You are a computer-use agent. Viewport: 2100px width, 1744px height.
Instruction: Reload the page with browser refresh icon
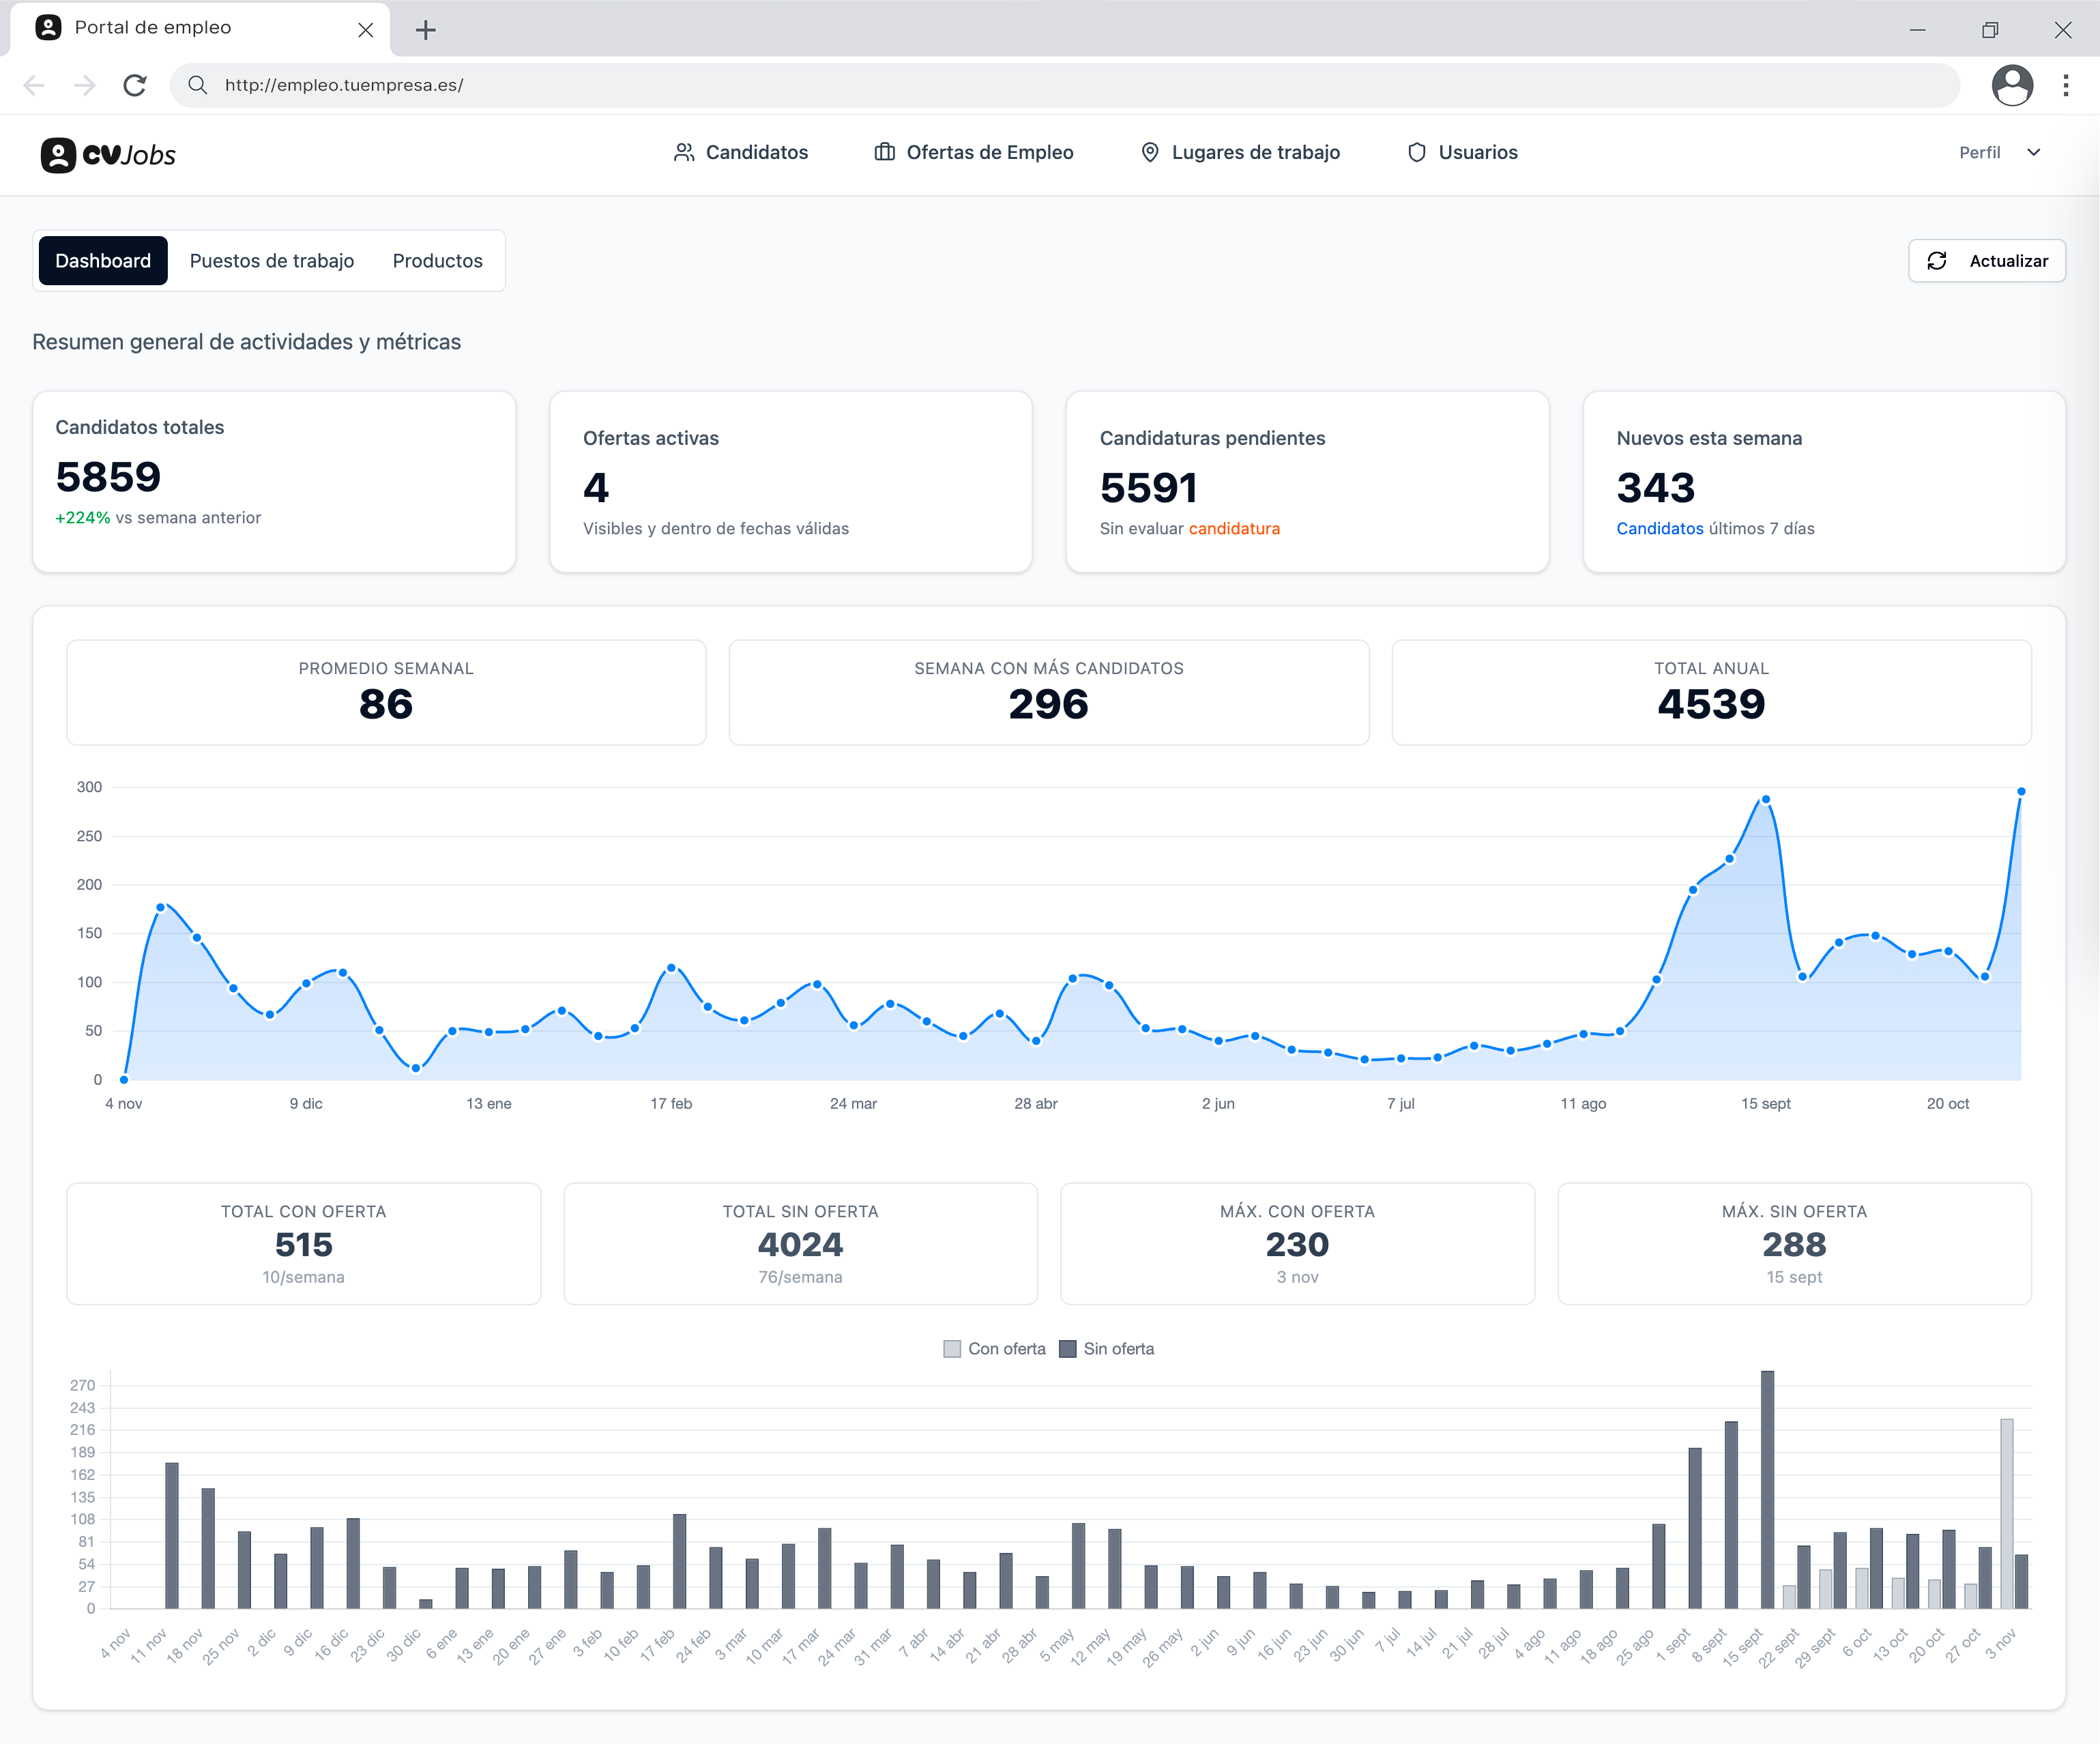click(x=135, y=85)
